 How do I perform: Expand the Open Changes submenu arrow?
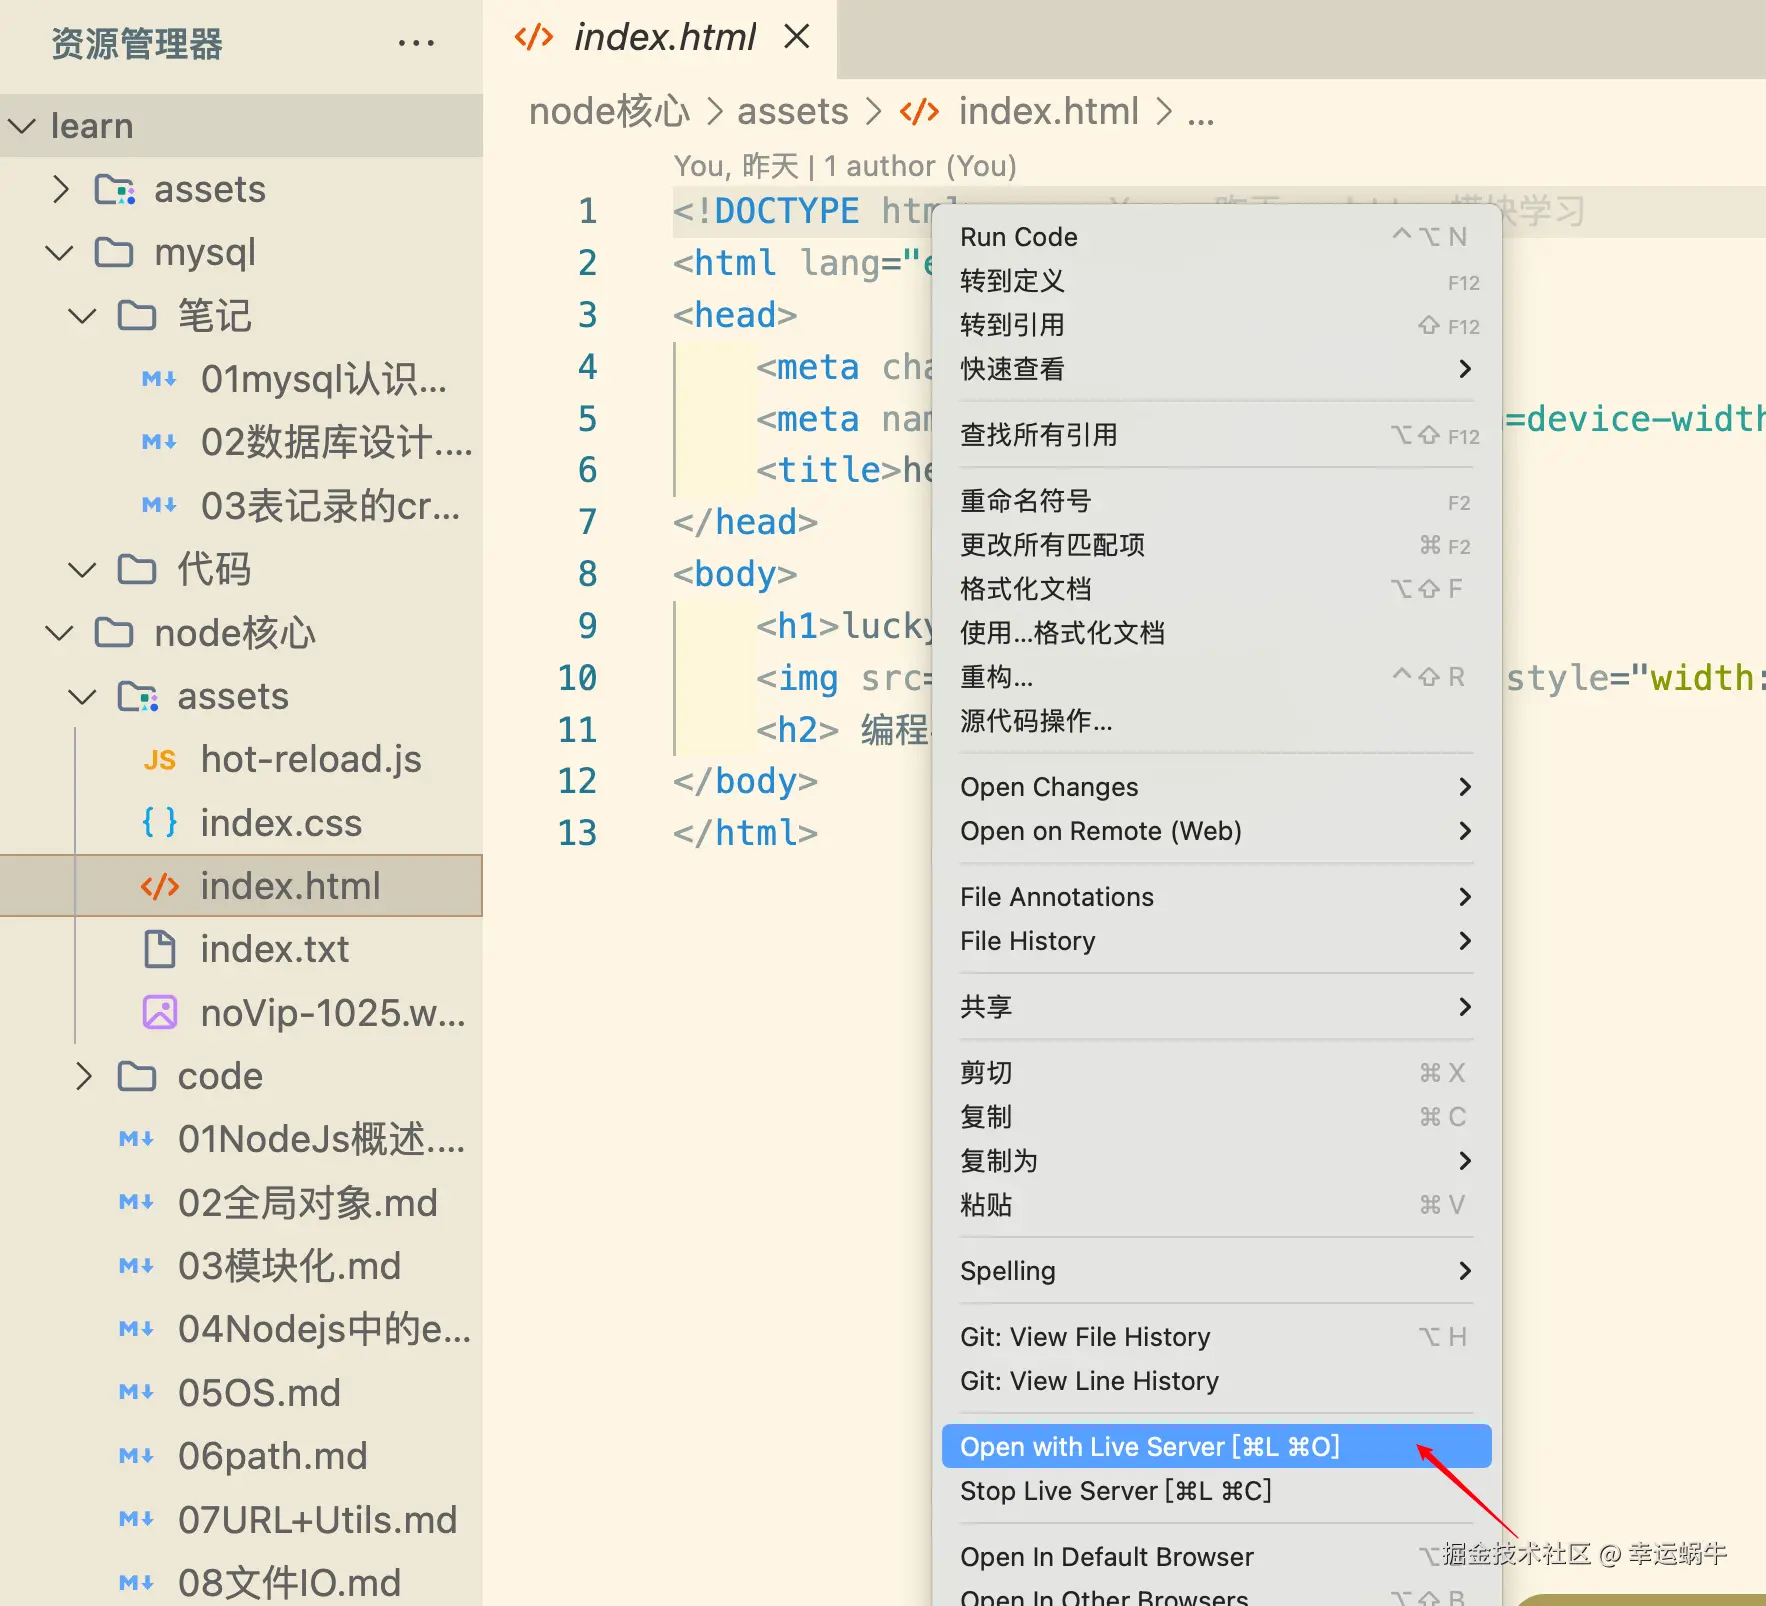[x=1464, y=787]
